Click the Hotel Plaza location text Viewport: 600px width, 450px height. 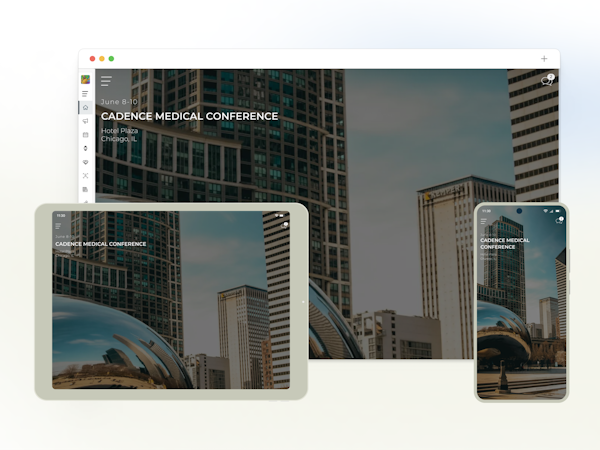[x=119, y=130]
